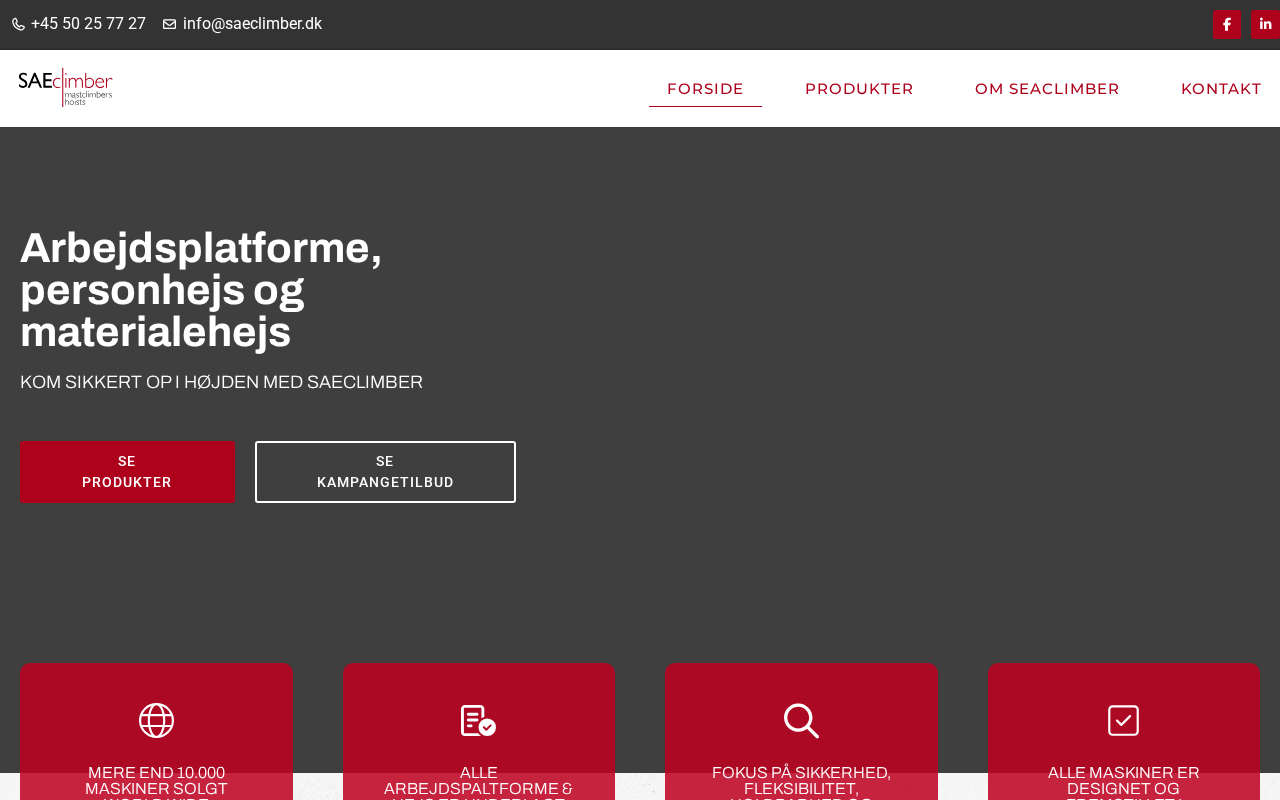Click the envelope email icon
Viewport: 1280px width, 800px height.
[169, 24]
